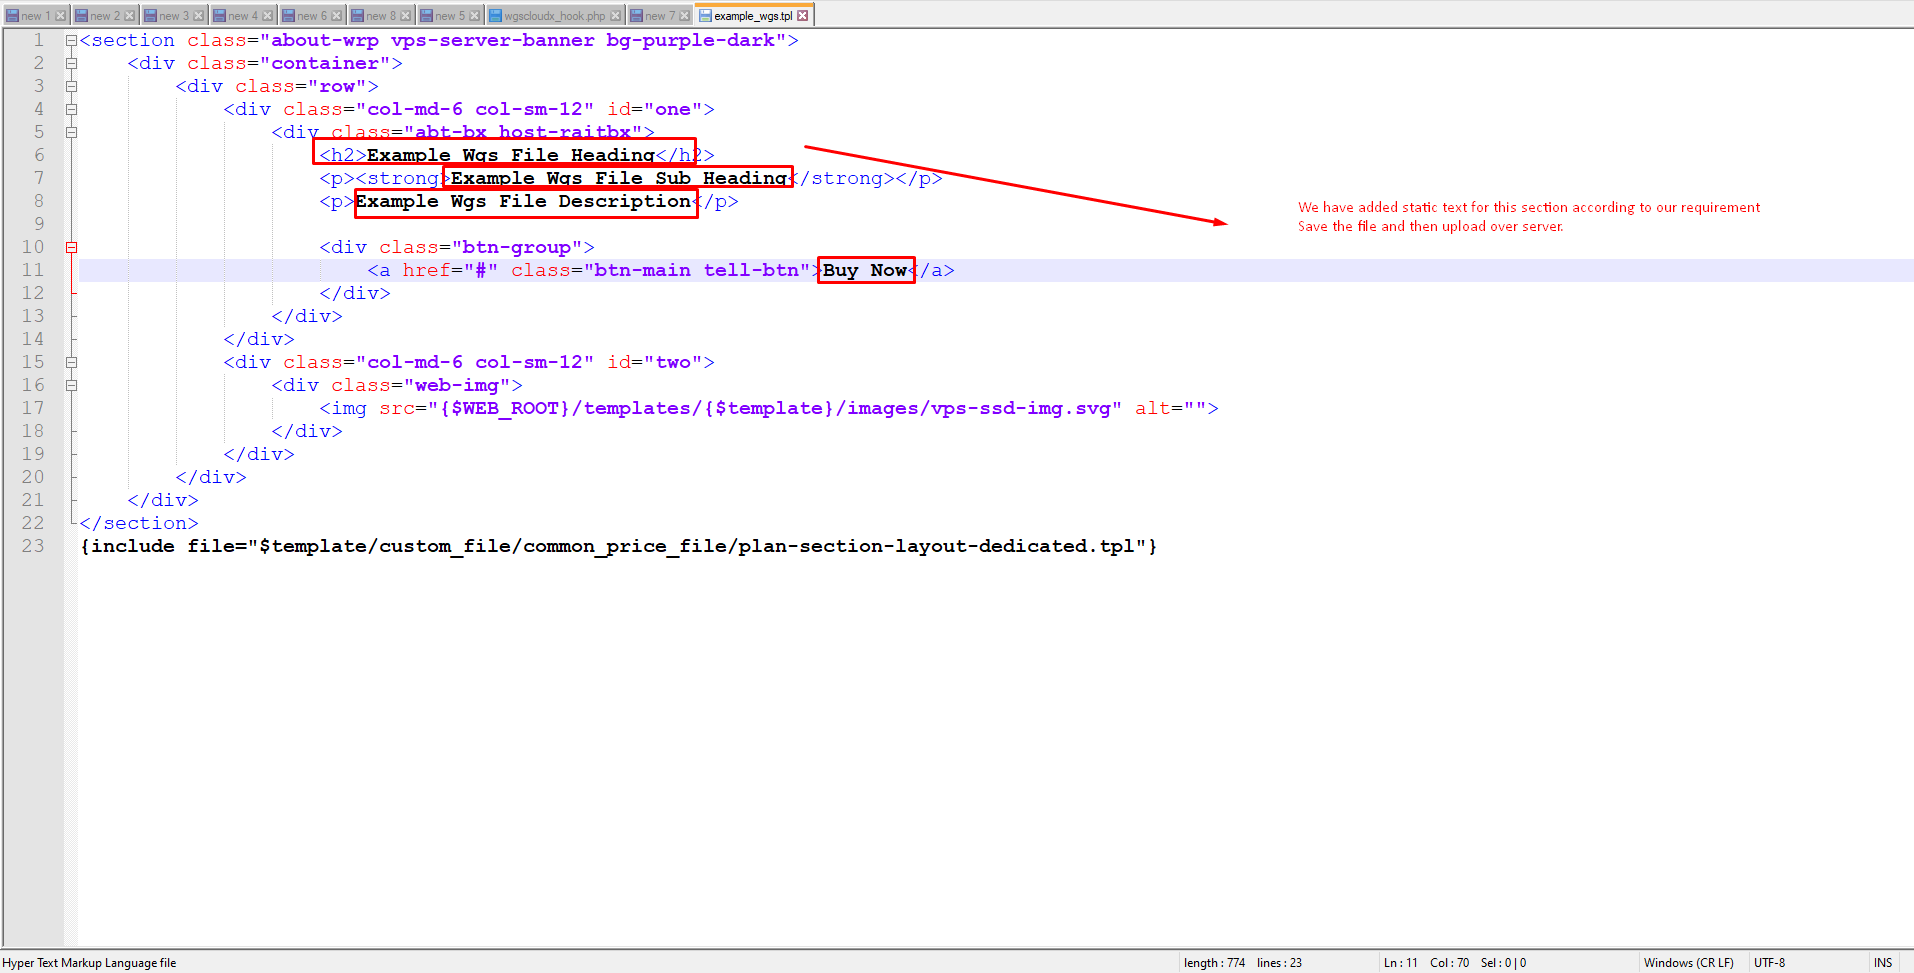The width and height of the screenshot is (1914, 973).
Task: Open the Windows (CR LF) line ending selector
Action: point(1688,963)
